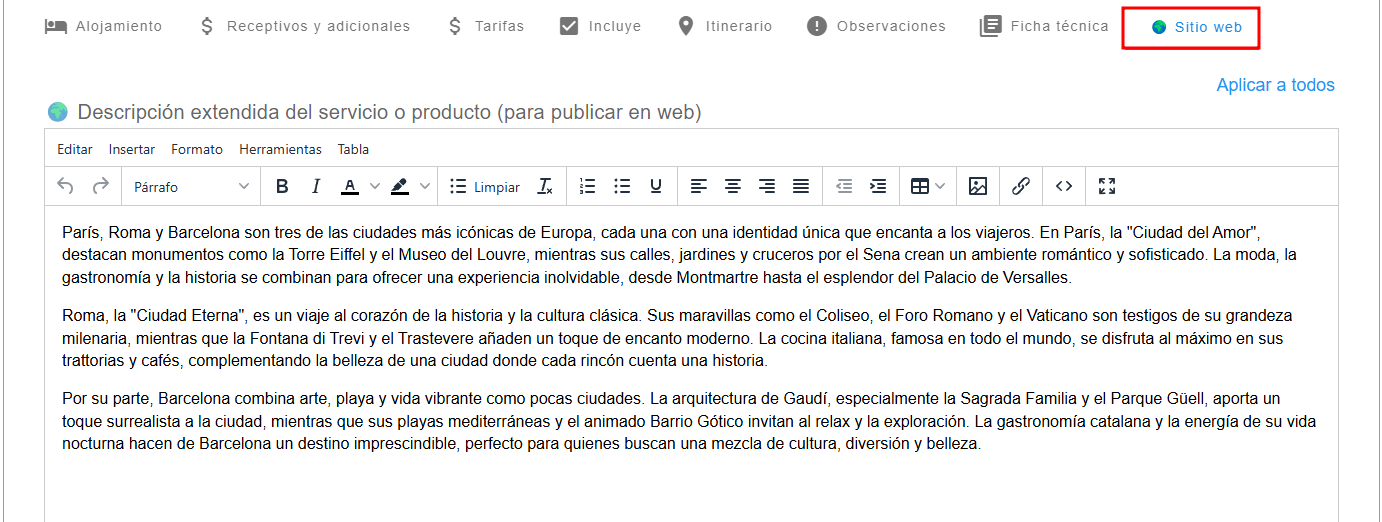This screenshot has width=1382, height=522.
Task: Click the Aplicar a todos link
Action: (1275, 85)
